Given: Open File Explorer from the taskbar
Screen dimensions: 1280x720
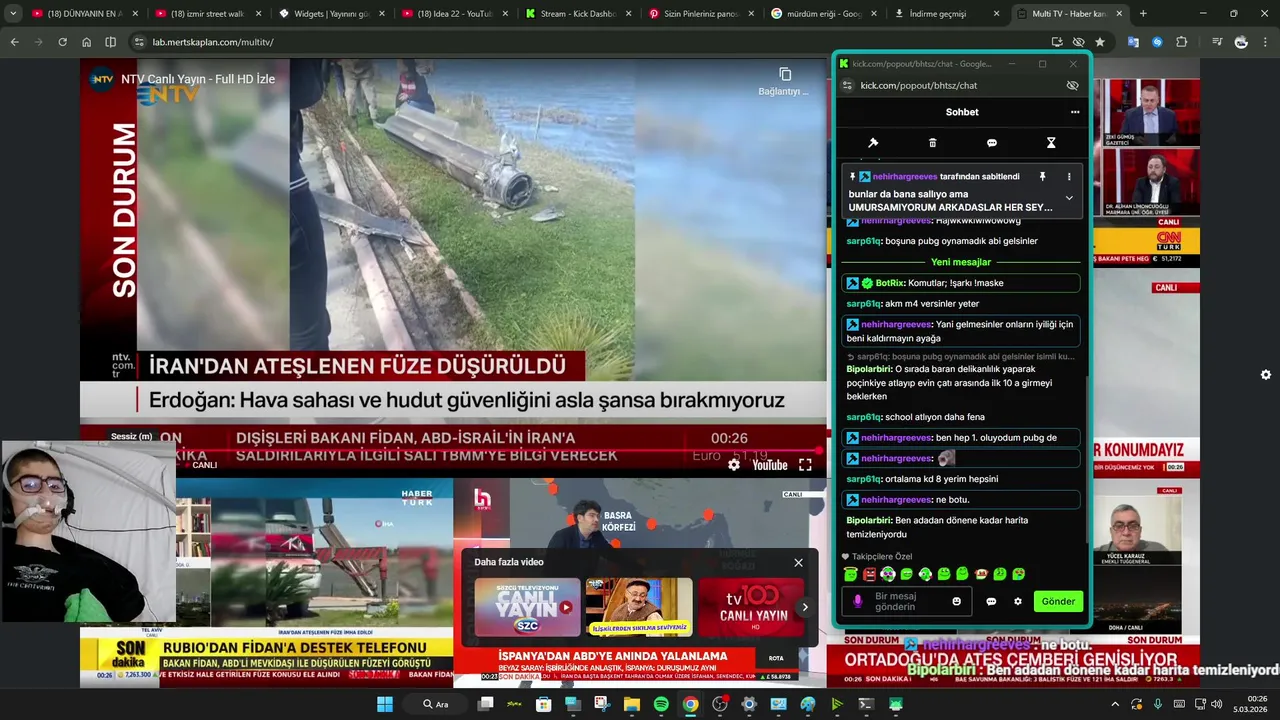Looking at the screenshot, I should click(632, 704).
